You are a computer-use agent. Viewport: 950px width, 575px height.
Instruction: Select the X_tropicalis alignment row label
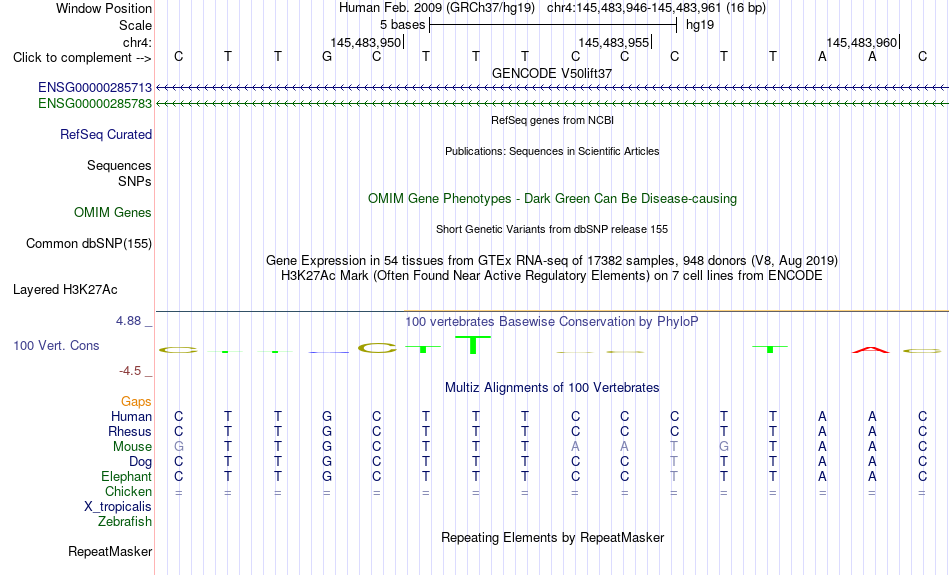pos(118,507)
